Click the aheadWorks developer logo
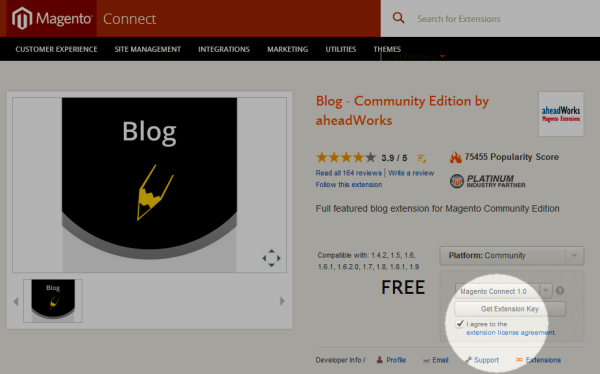 point(561,114)
